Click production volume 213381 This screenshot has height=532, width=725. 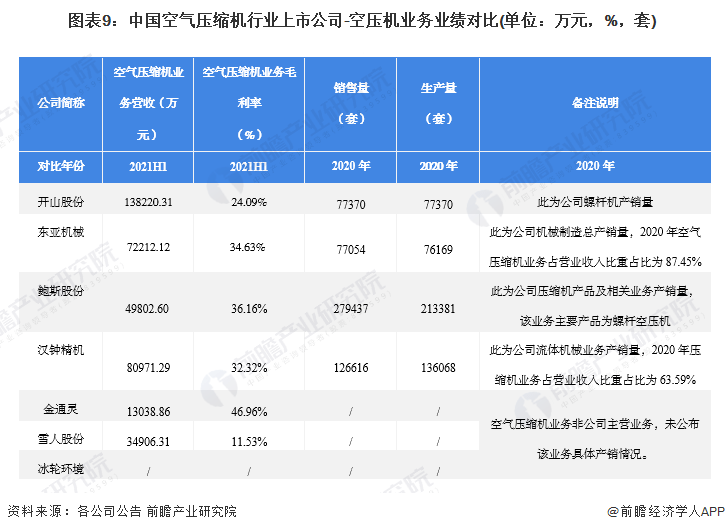tap(438, 309)
